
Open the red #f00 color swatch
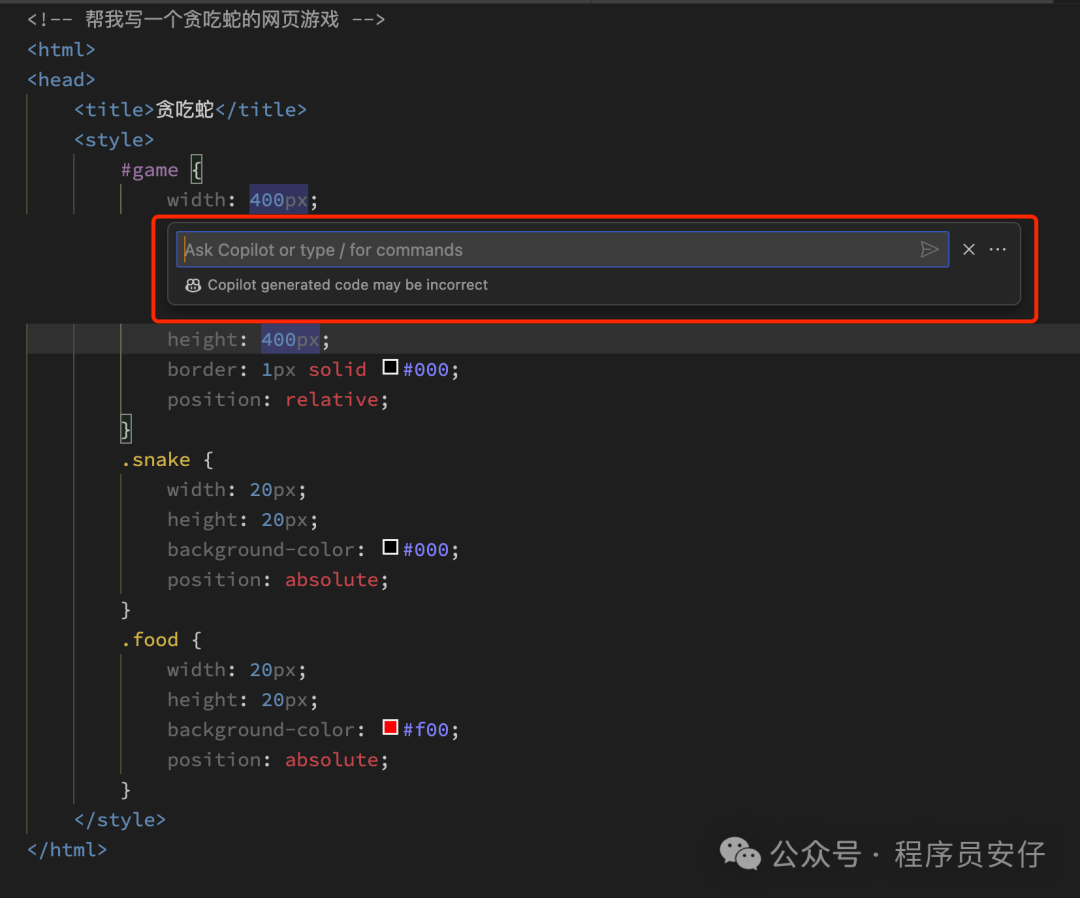[391, 729]
